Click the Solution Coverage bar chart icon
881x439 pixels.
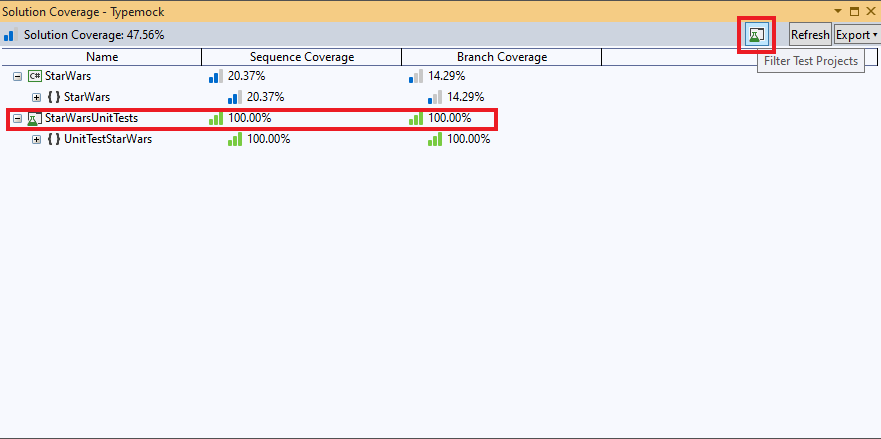[x=9, y=35]
